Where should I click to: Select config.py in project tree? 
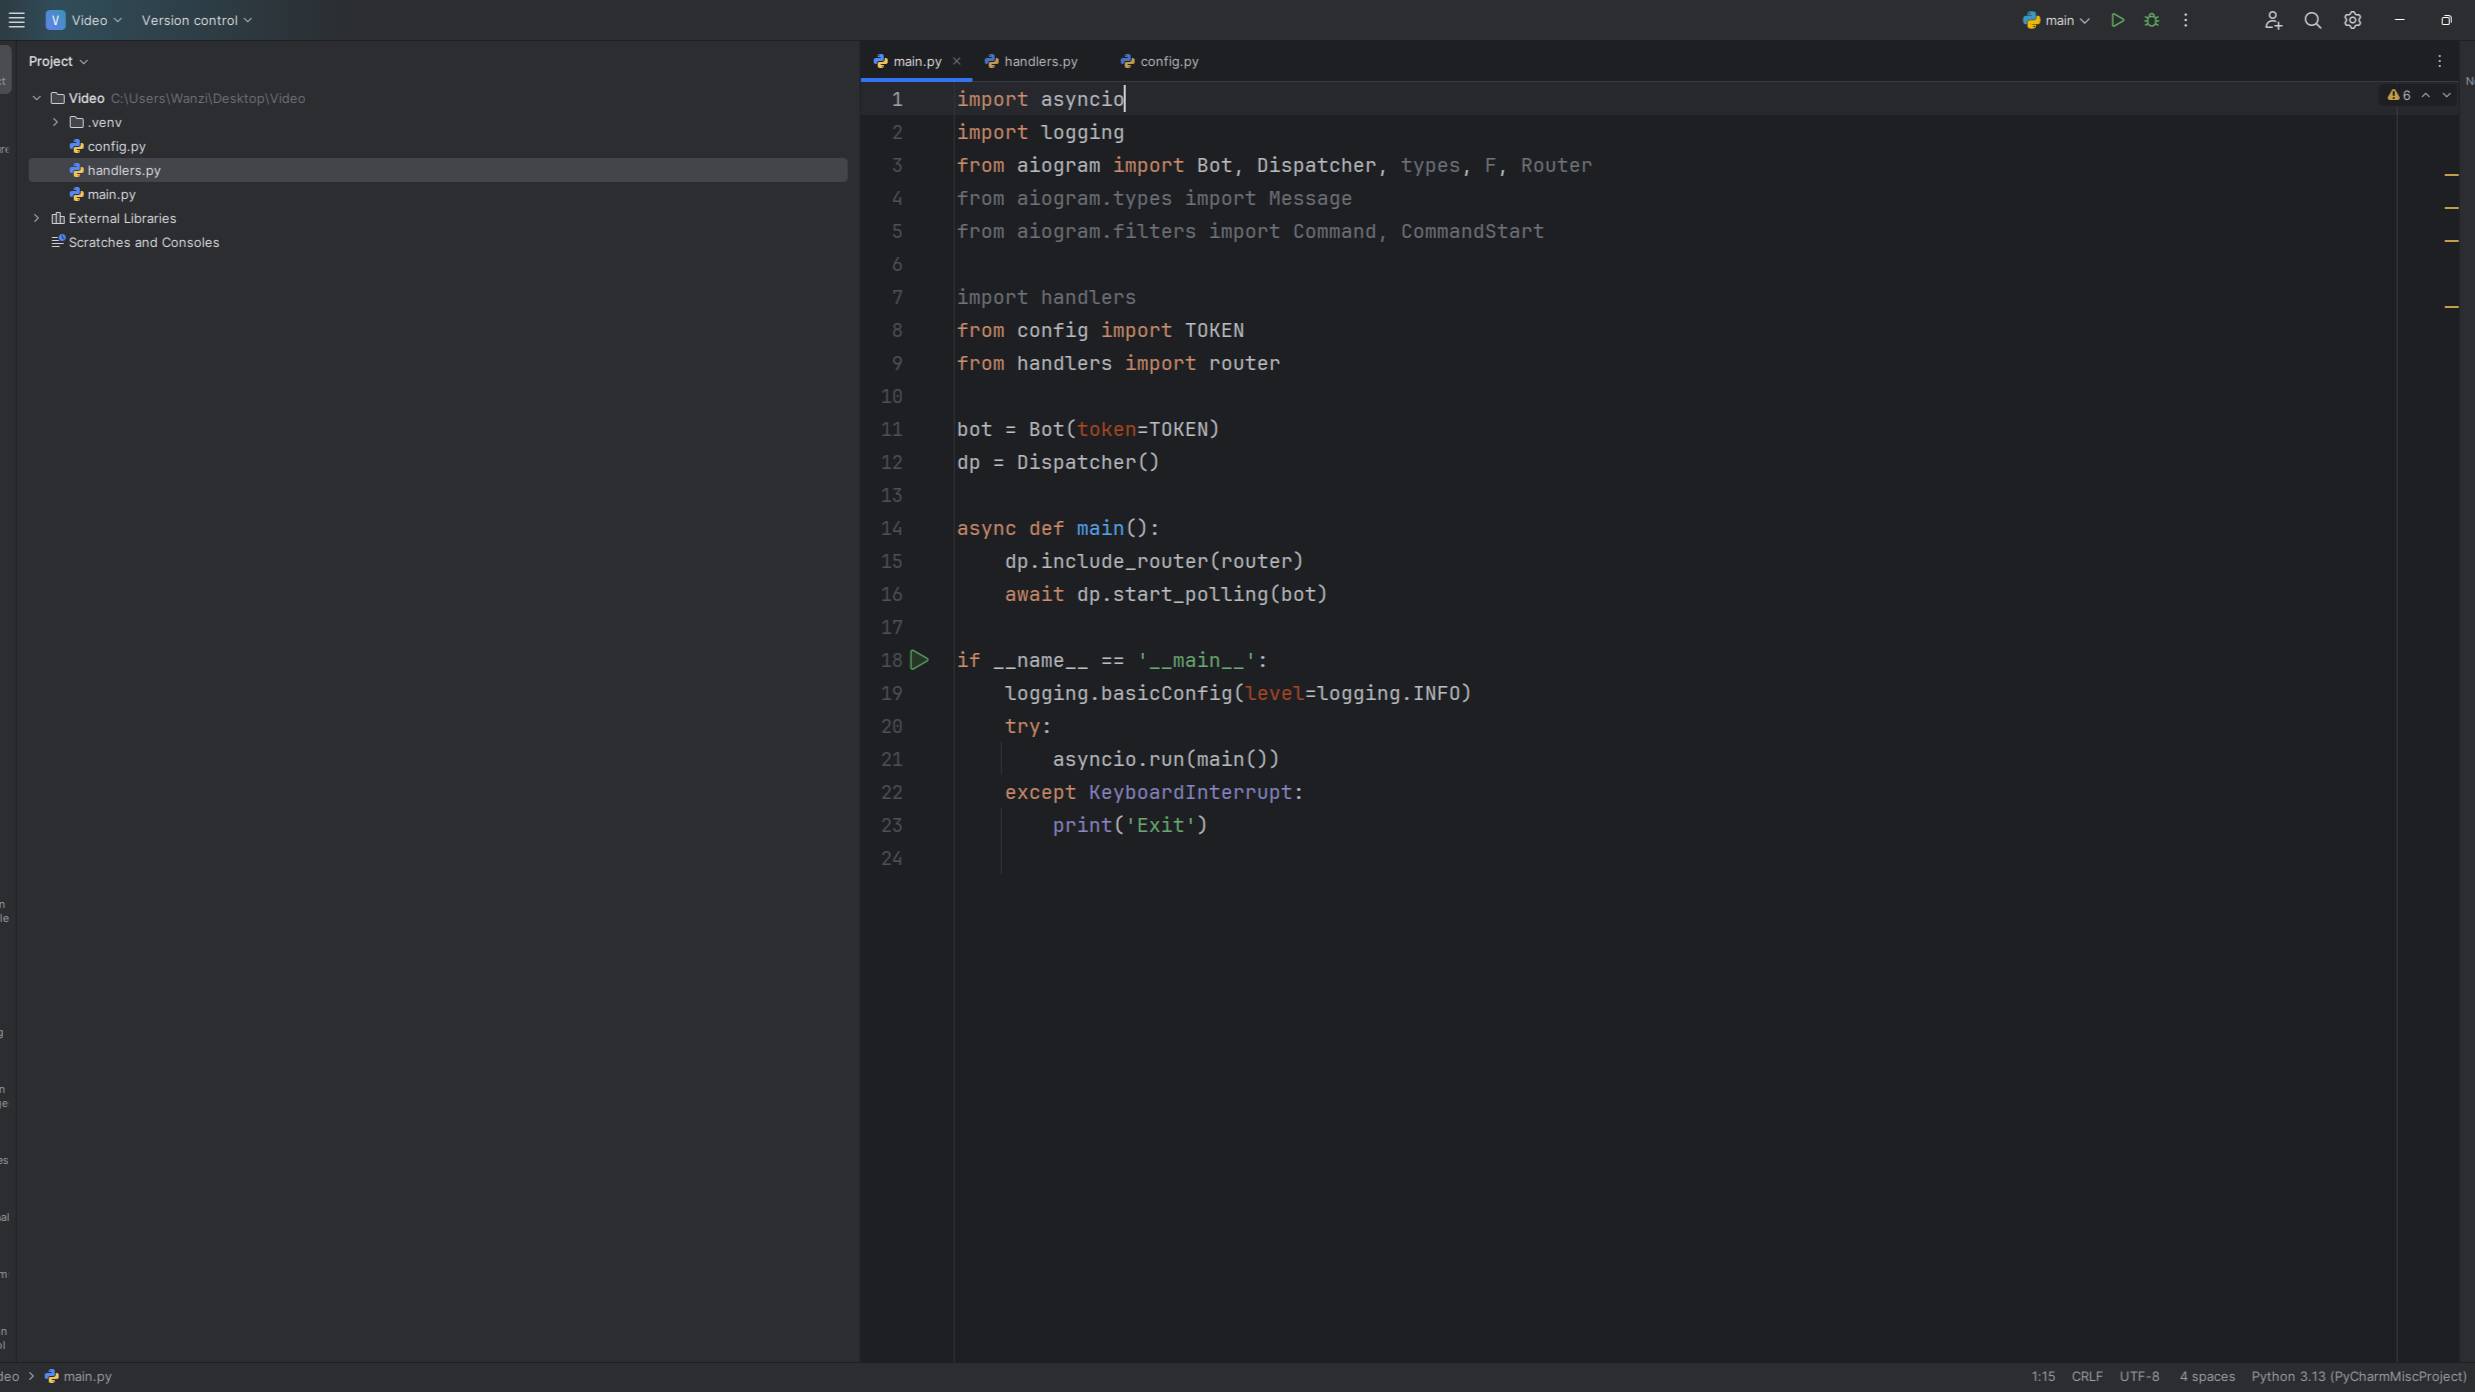coord(116,146)
